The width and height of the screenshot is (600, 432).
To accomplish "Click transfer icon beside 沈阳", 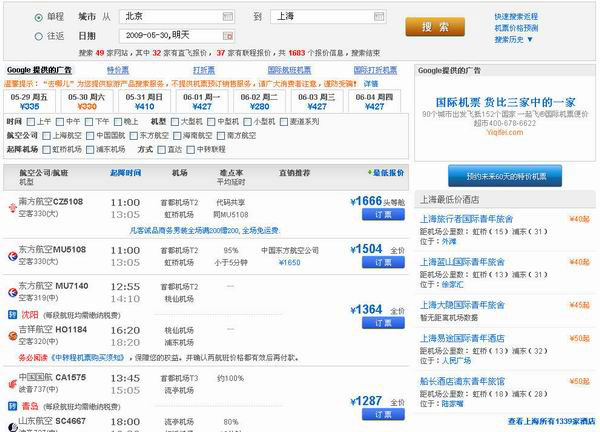I will (x=12, y=315).
